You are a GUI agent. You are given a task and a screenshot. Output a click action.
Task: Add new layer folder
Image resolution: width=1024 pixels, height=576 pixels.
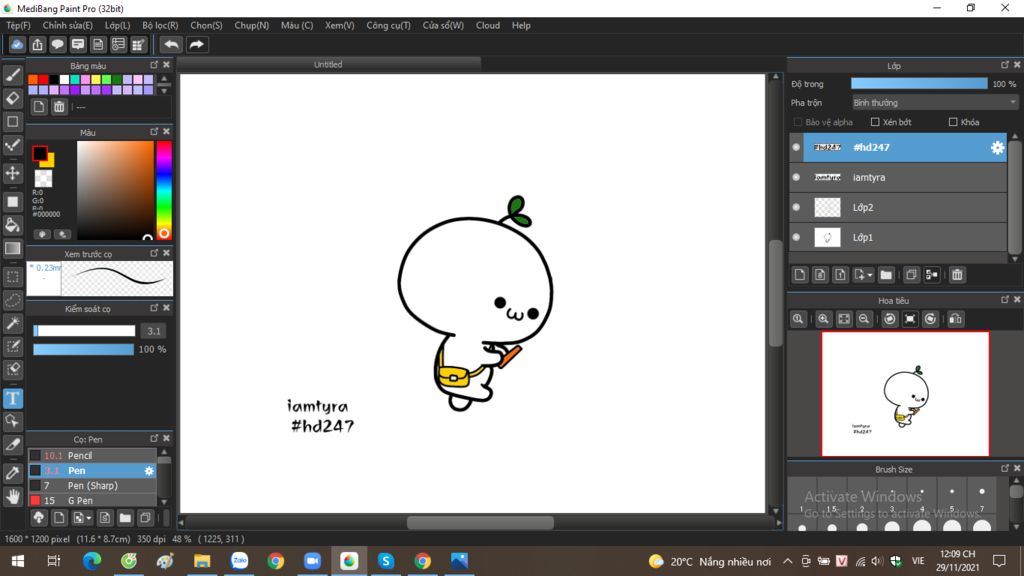(x=886, y=275)
